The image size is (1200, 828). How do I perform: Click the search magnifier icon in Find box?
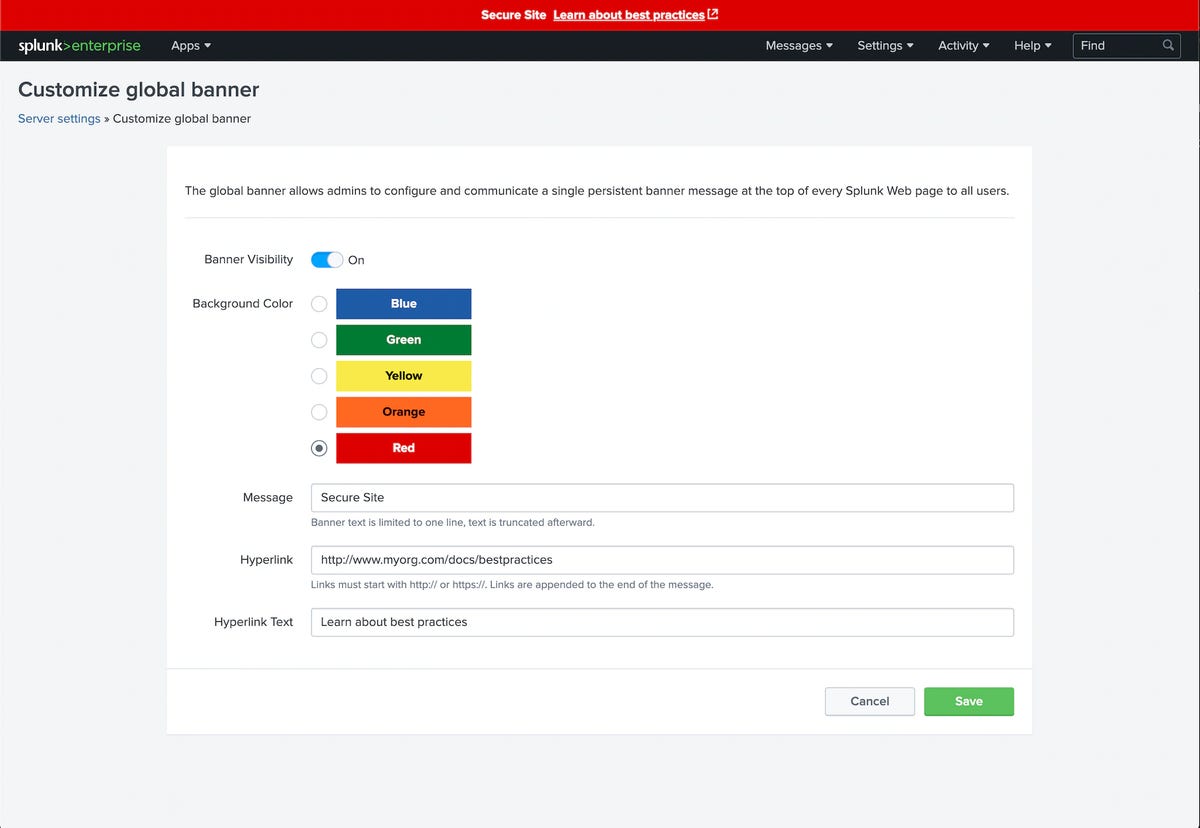pyautogui.click(x=1168, y=46)
